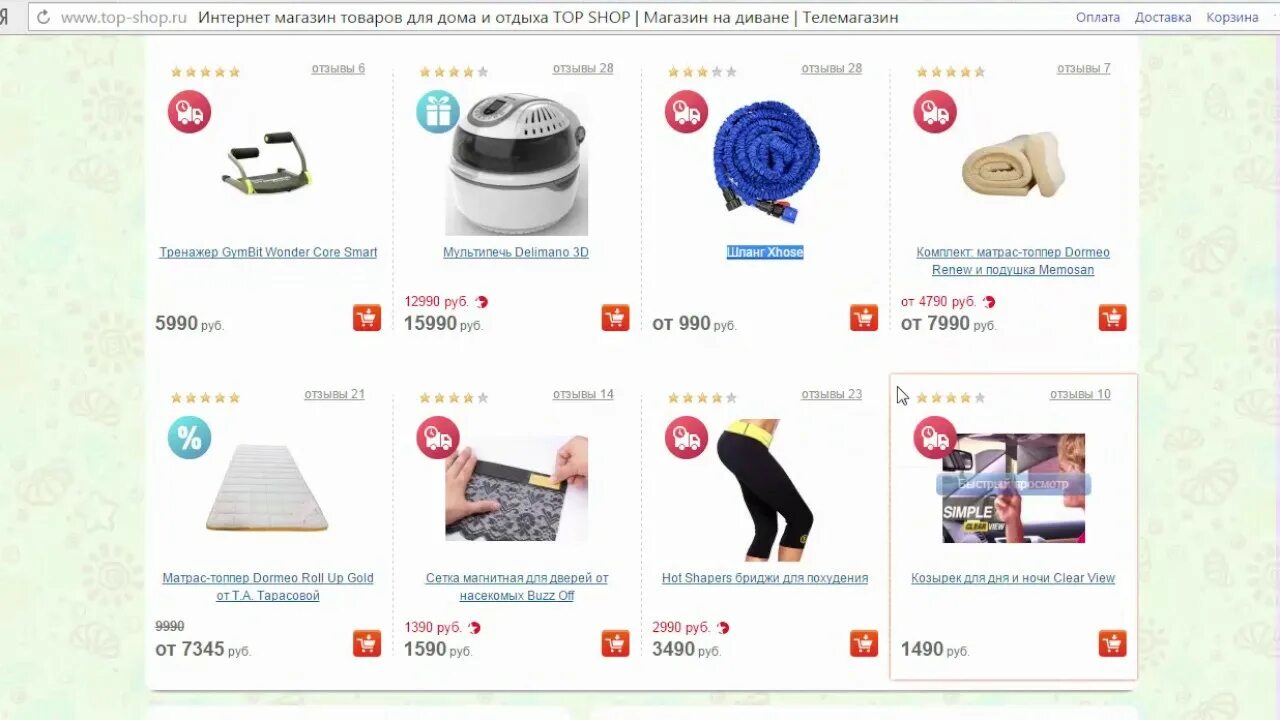
Task: Add Hot Shapers бриджи to cart
Action: pos(864,643)
